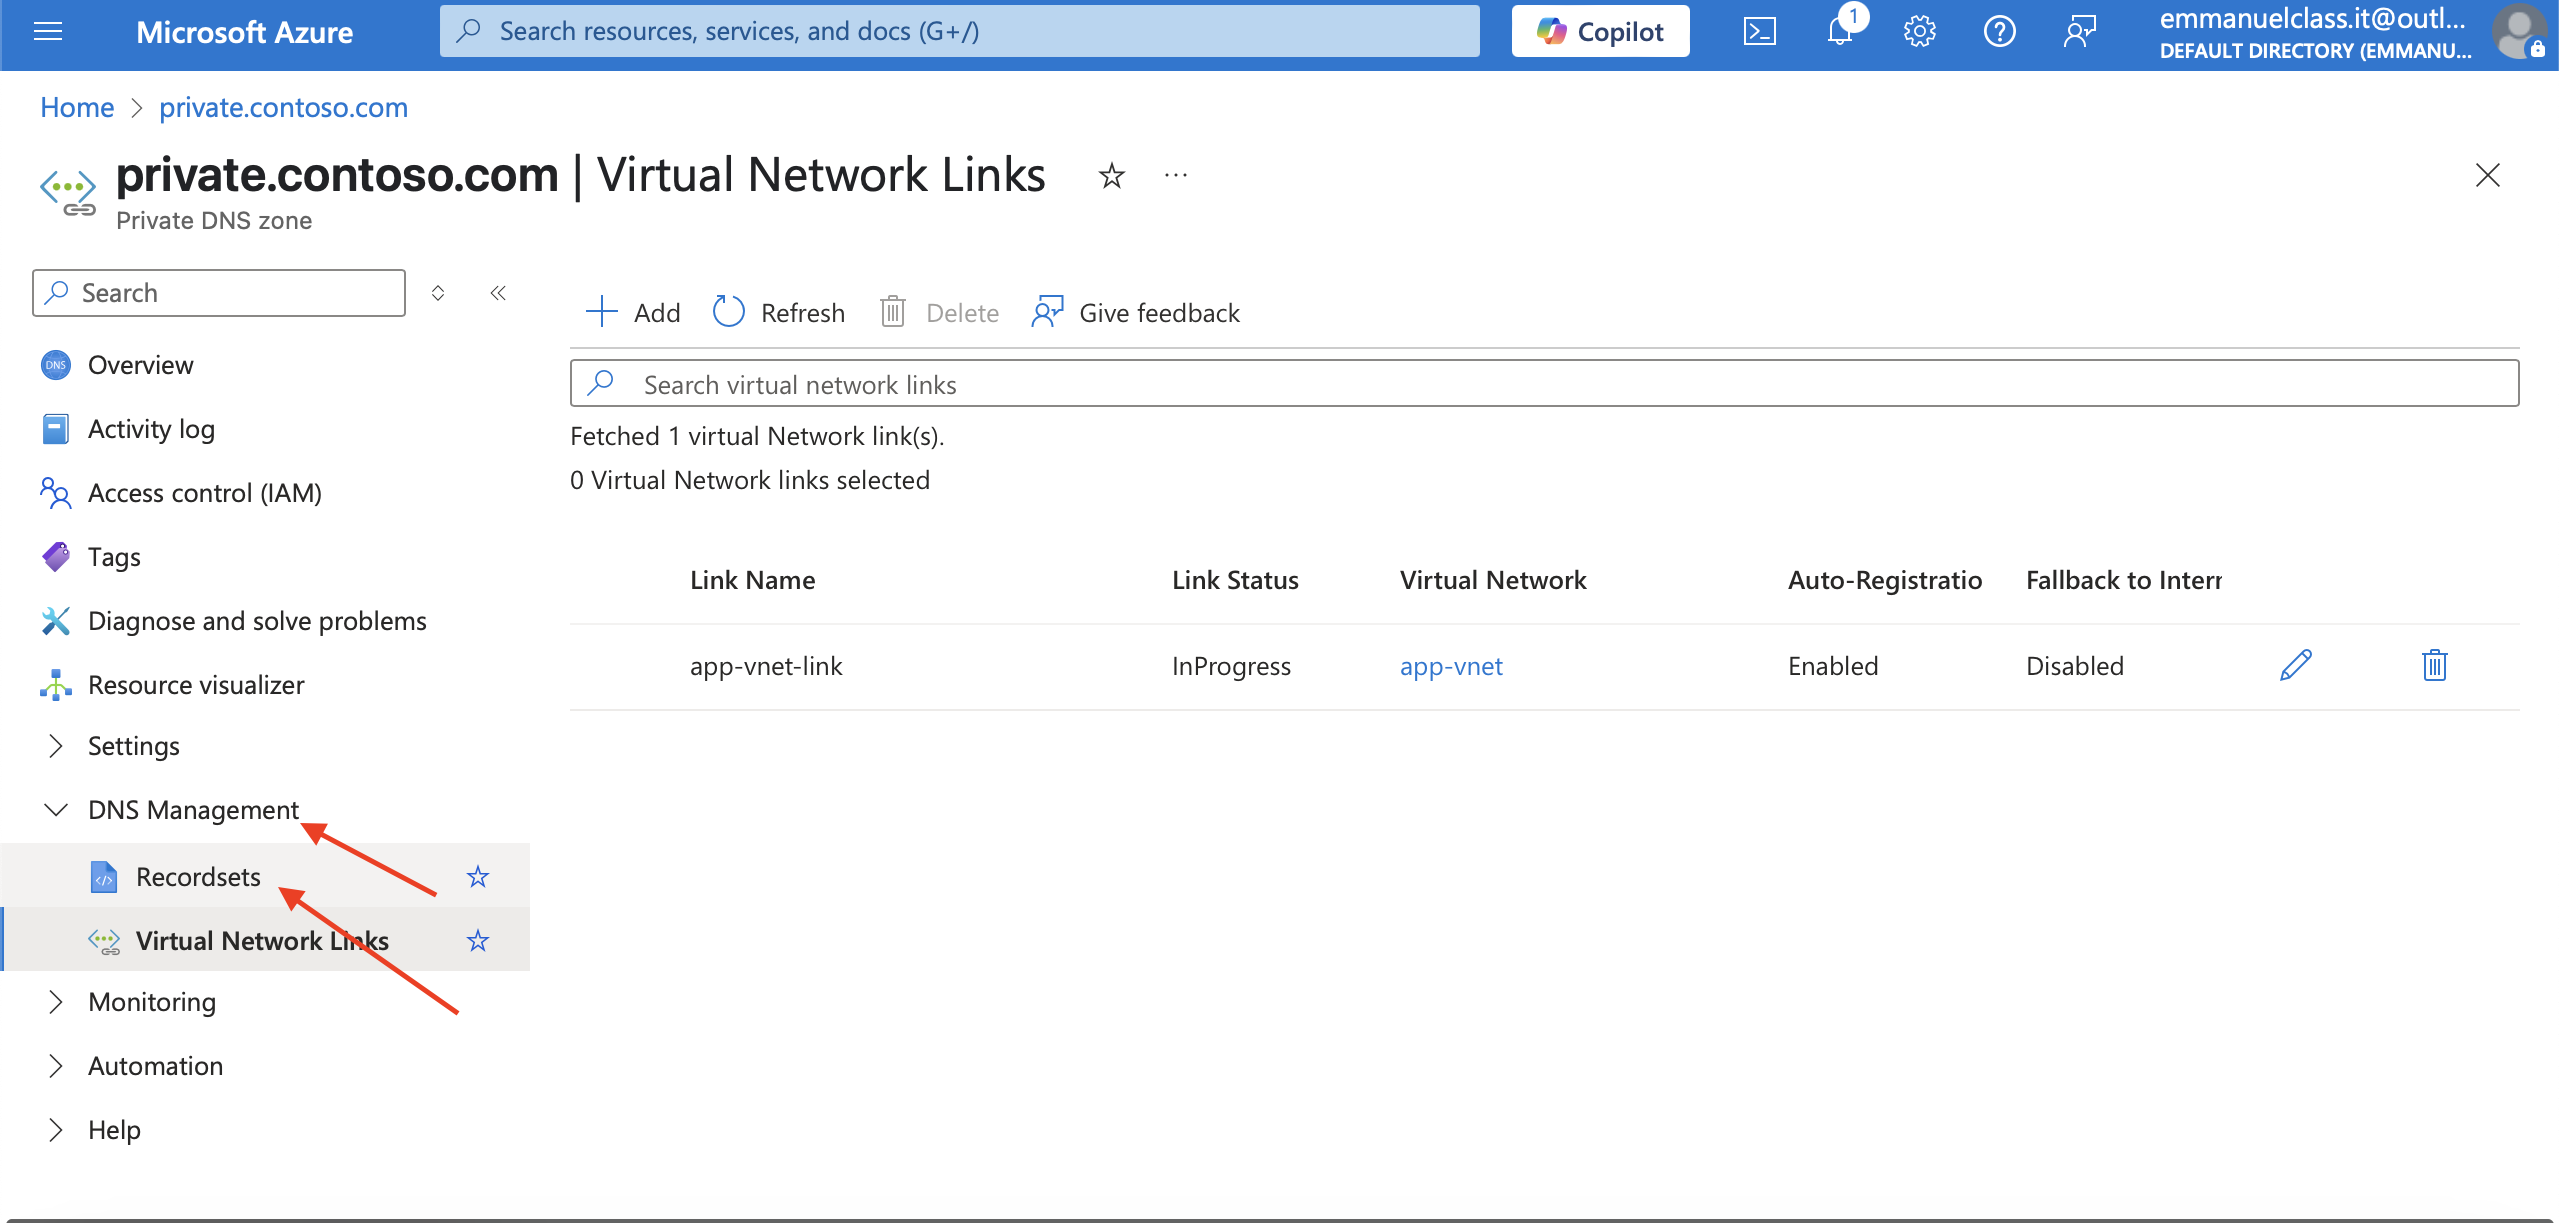Click the Microsoft Azure logo text
Screen dimensions: 2559x1223
click(x=244, y=32)
